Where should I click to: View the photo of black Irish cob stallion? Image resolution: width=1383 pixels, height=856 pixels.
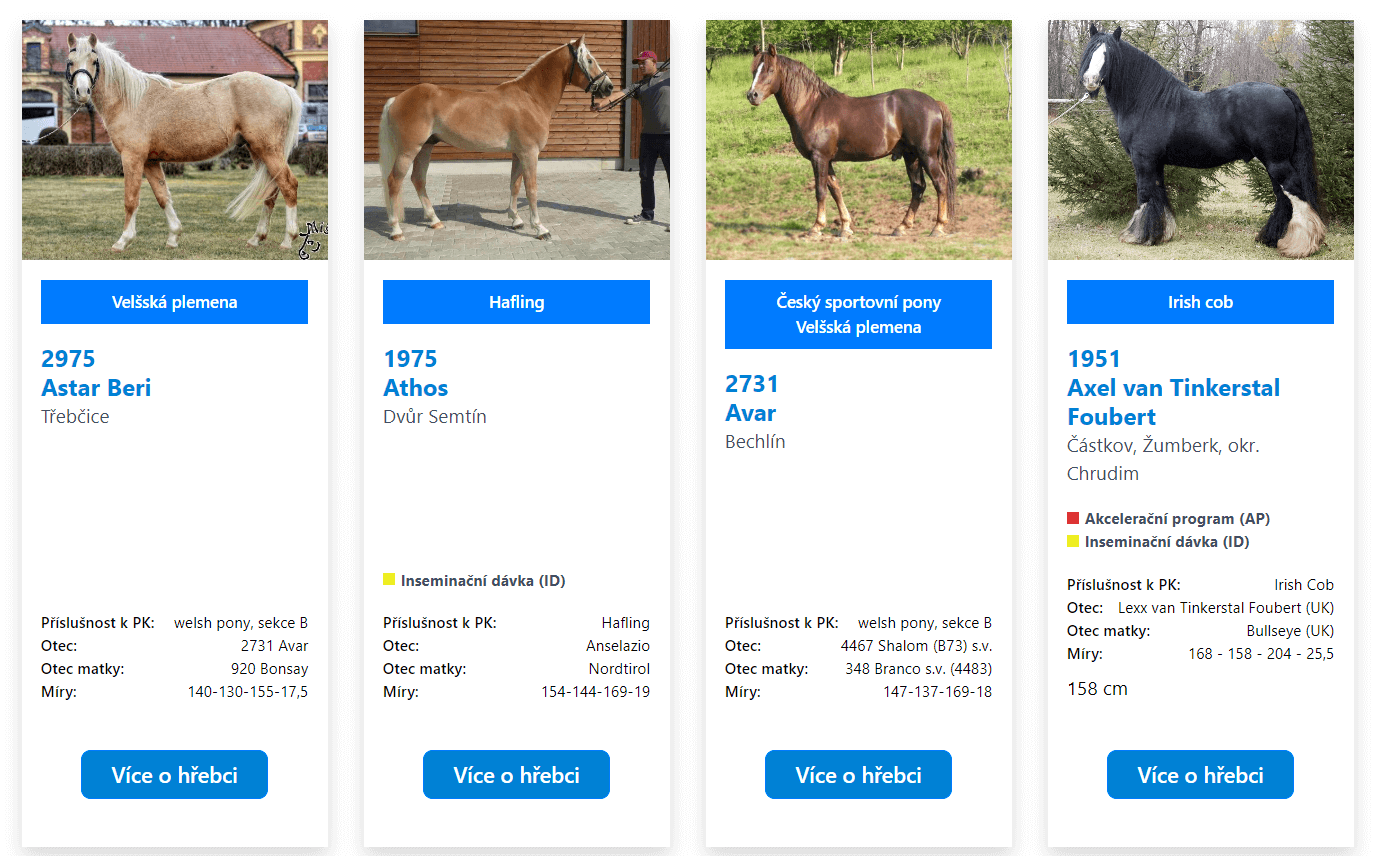point(1199,139)
